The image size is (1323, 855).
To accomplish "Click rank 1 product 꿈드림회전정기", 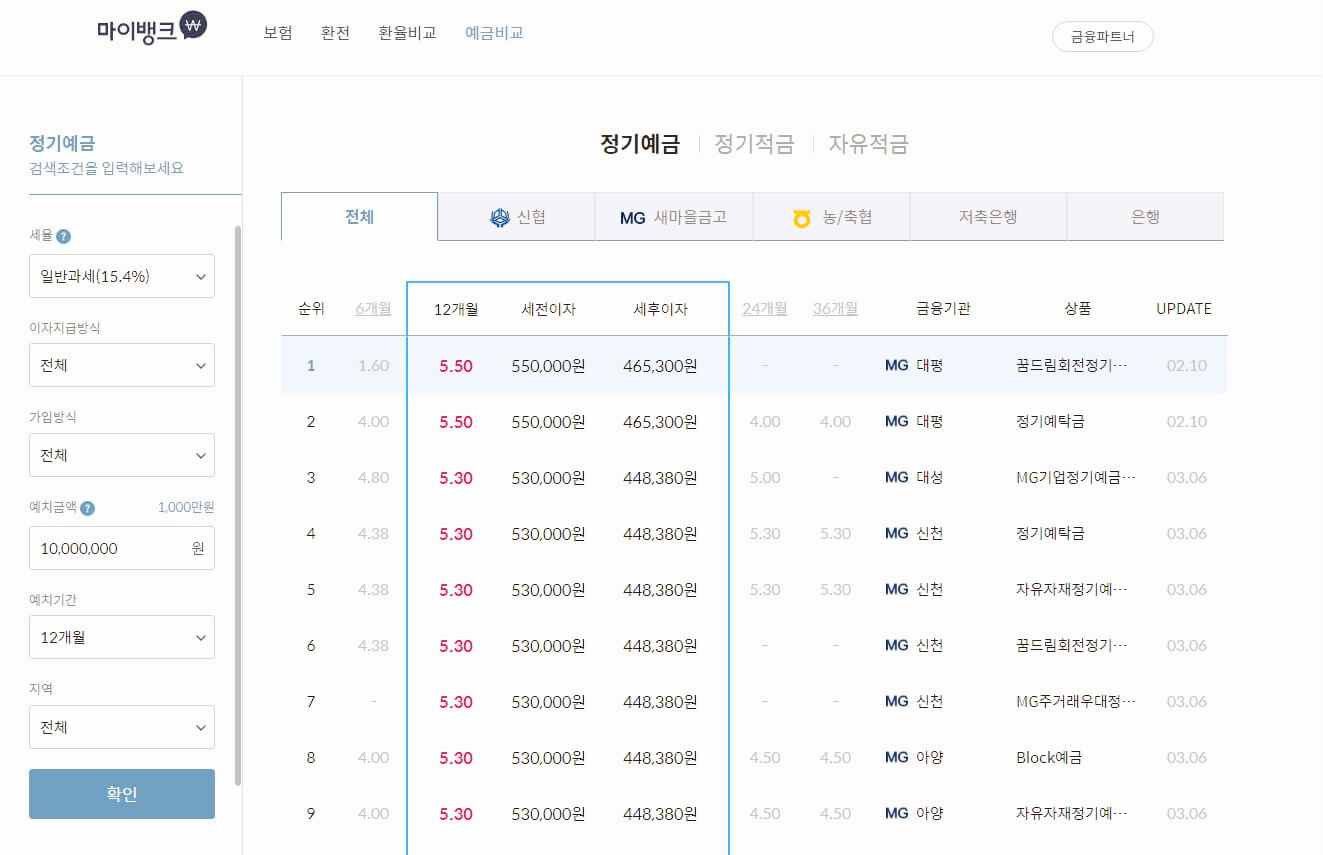I will (1071, 365).
